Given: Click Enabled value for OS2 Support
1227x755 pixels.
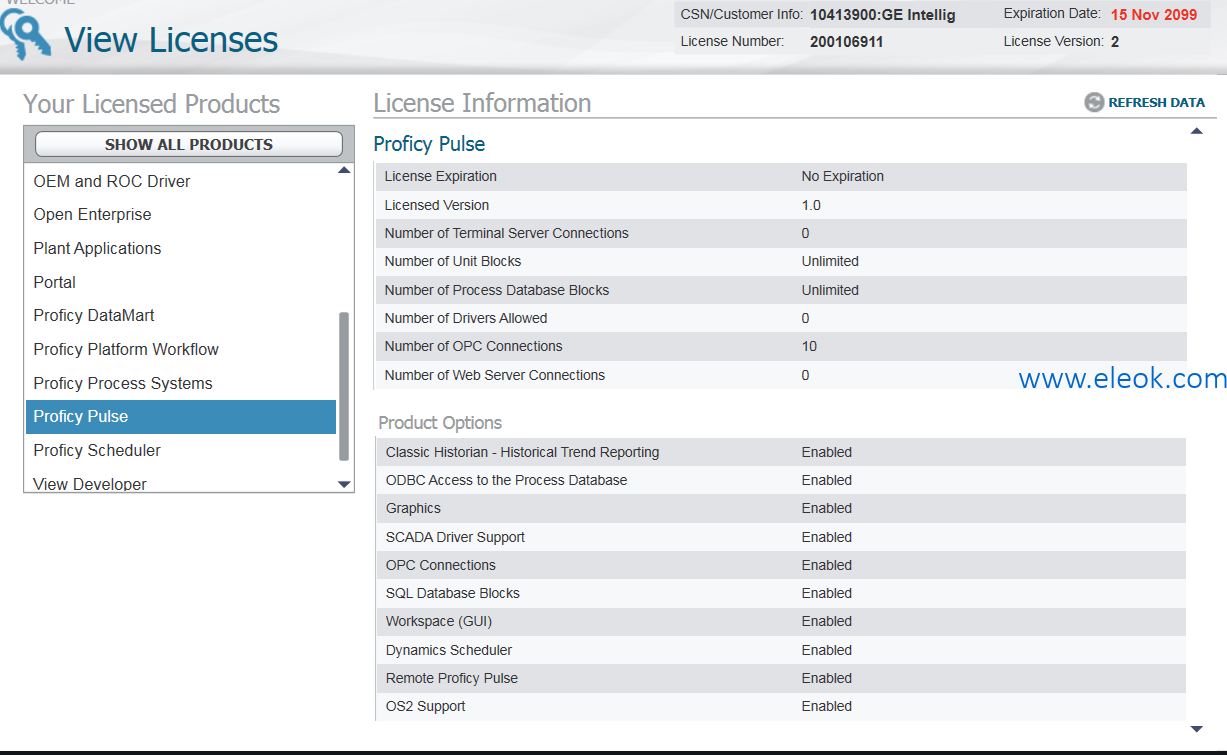Looking at the screenshot, I should [827, 706].
